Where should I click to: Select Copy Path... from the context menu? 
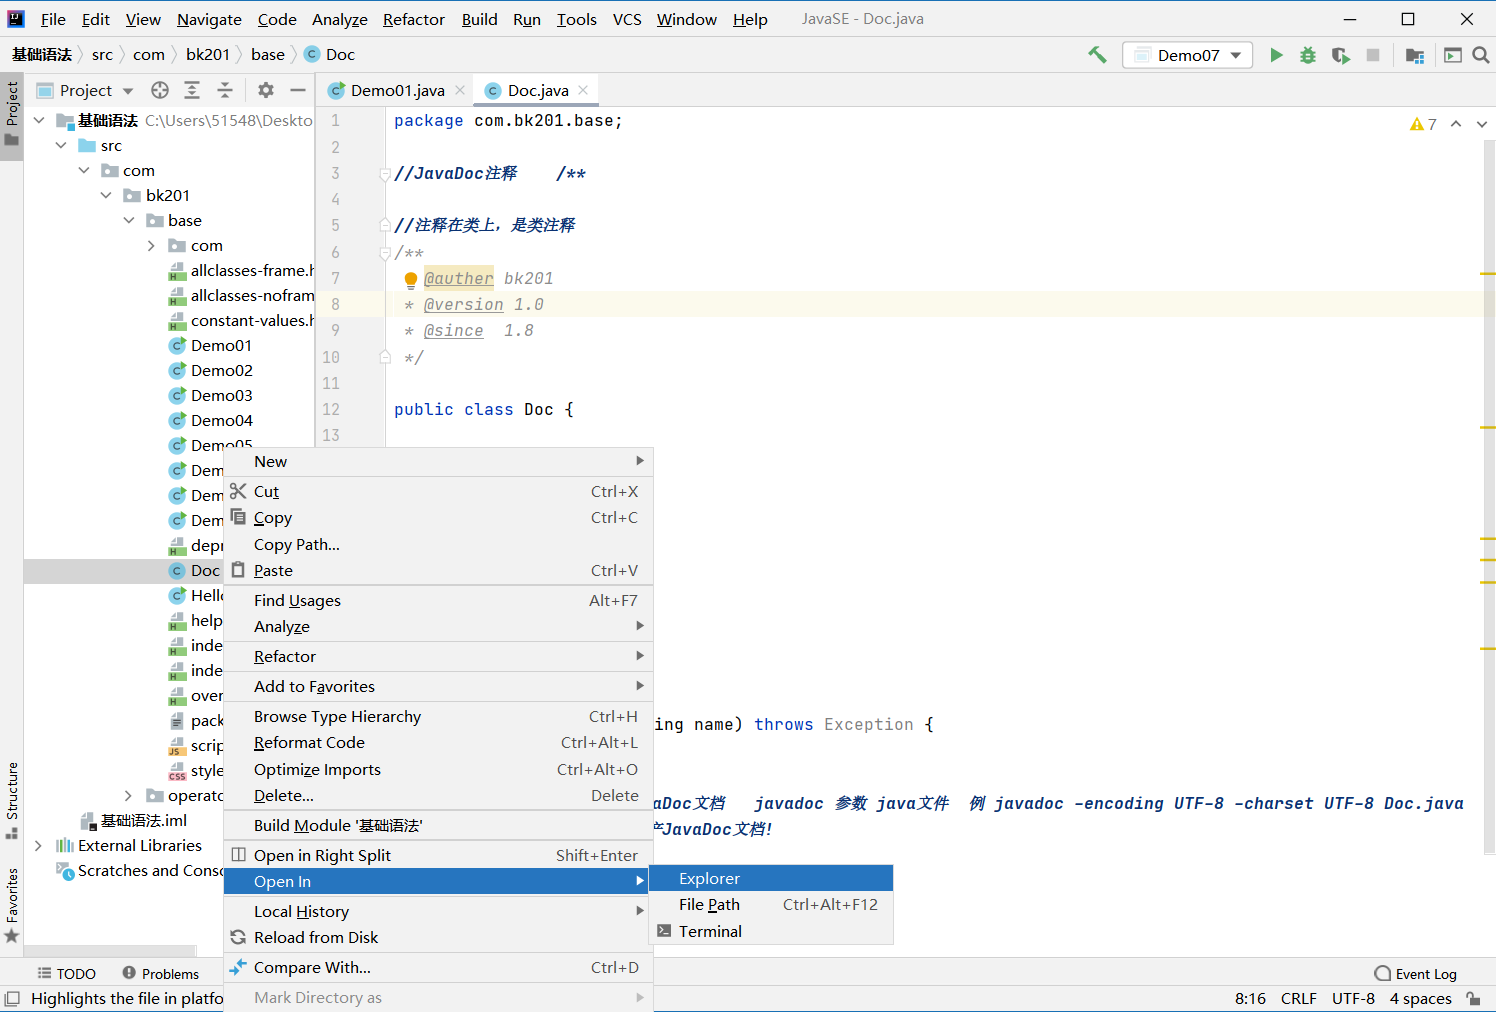438,544
